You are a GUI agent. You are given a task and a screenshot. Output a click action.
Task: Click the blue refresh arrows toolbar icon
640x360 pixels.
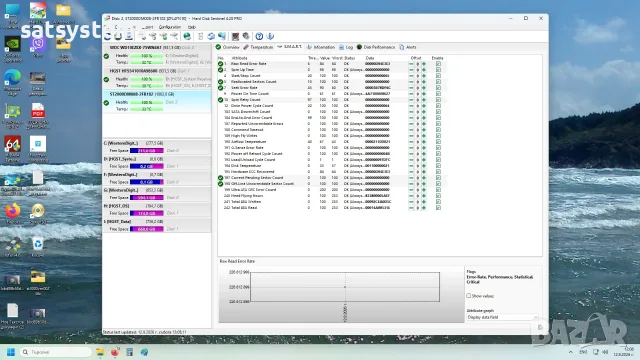tap(211, 36)
